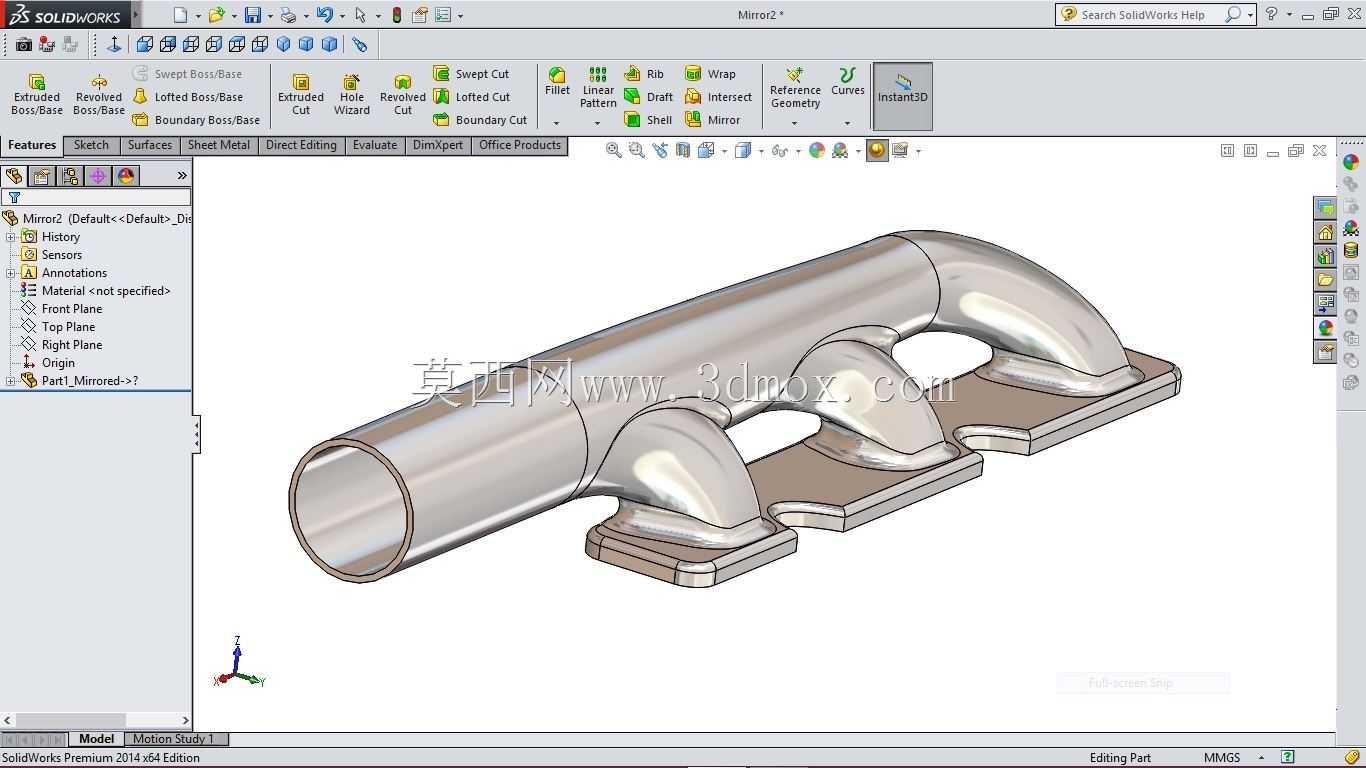1366x768 pixels.
Task: Switch to the Sketch tab
Action: 91,145
